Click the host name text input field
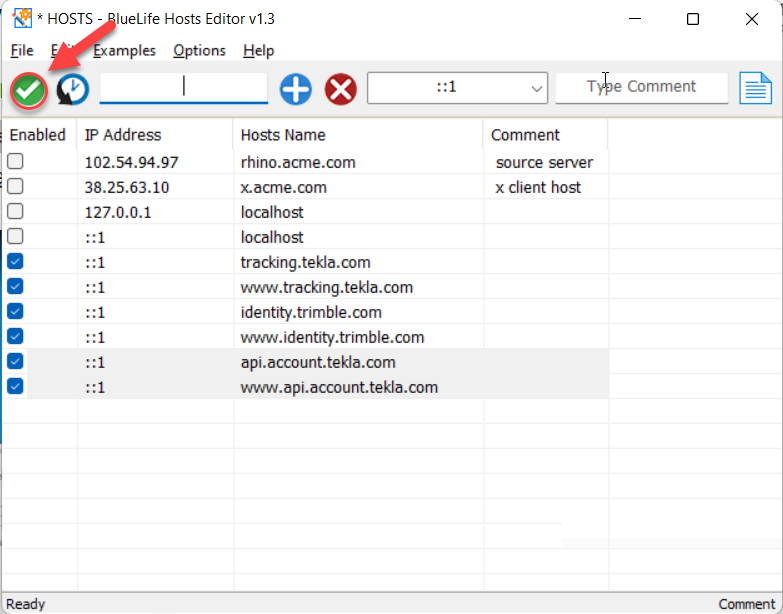The image size is (783, 614). coord(183,87)
